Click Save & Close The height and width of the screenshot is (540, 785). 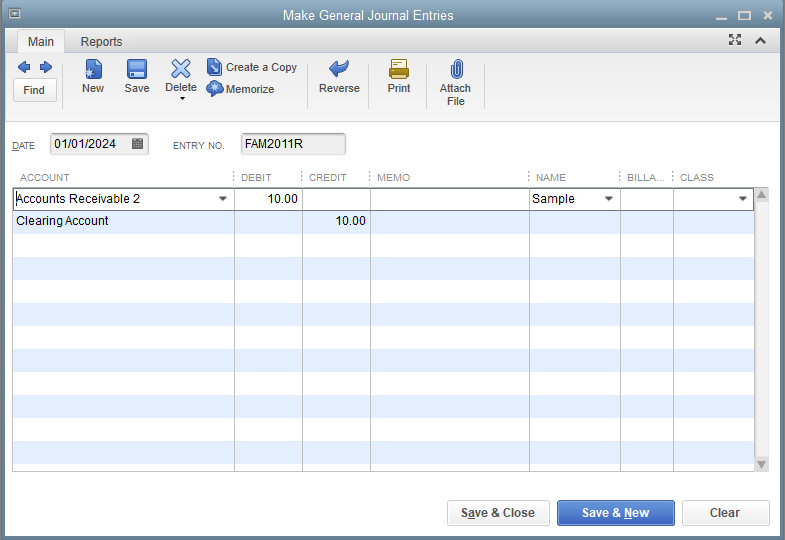(498, 513)
